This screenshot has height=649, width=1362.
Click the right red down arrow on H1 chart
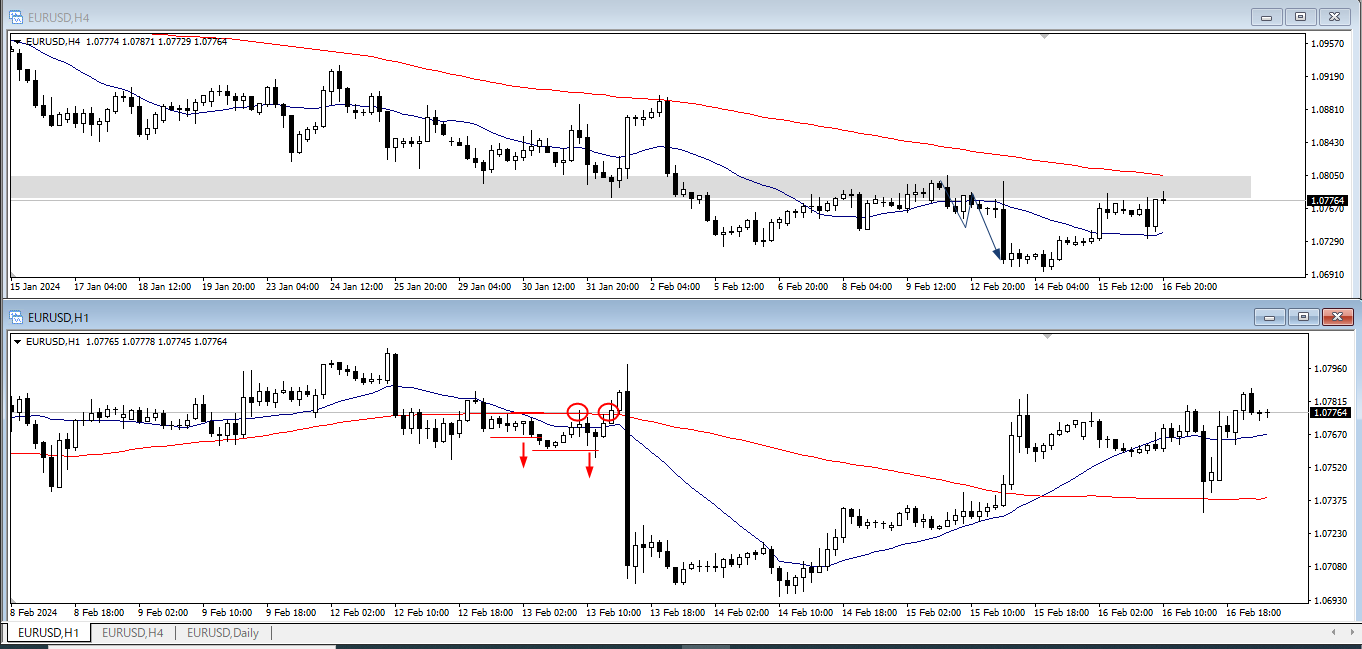(x=590, y=466)
